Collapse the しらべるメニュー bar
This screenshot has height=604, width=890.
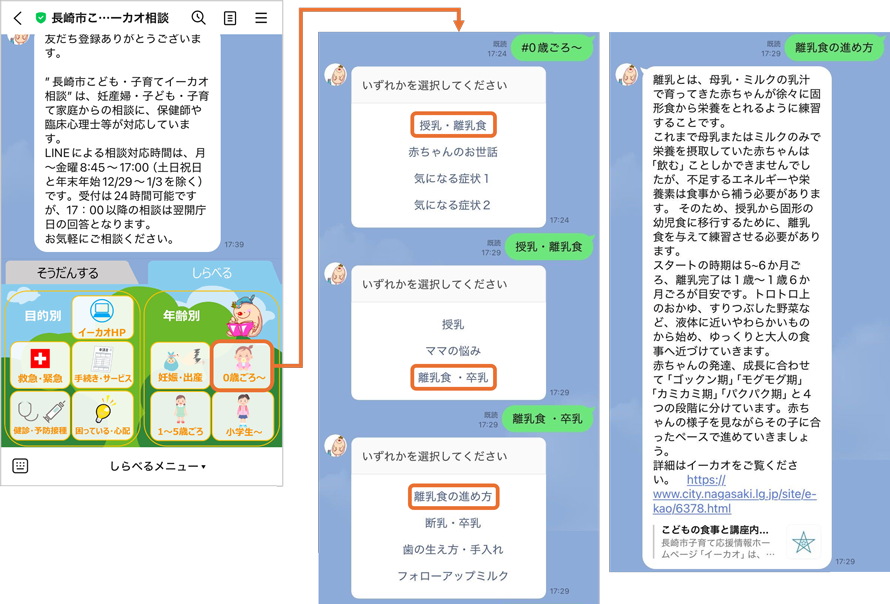click(x=157, y=466)
